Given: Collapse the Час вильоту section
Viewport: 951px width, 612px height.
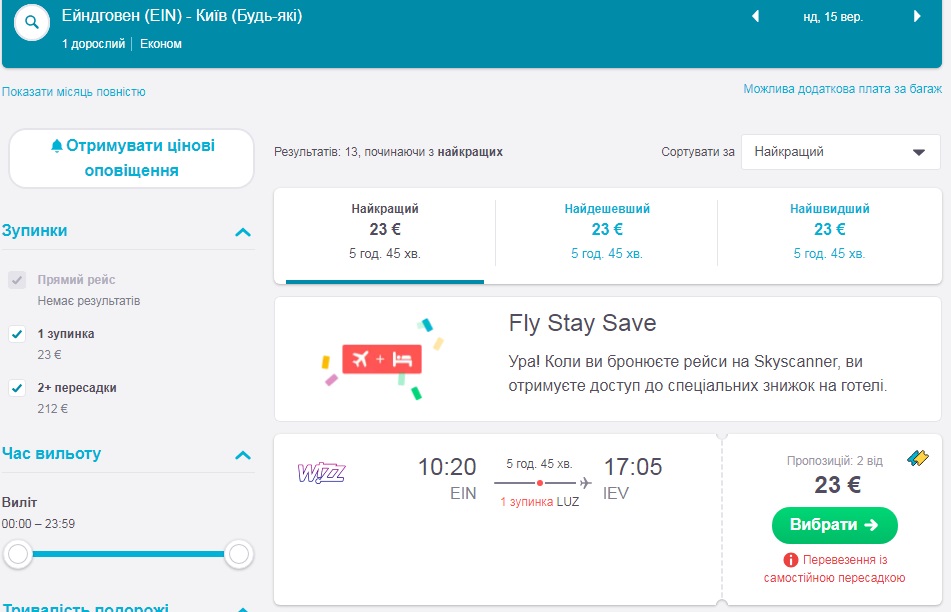Looking at the screenshot, I should (x=242, y=455).
